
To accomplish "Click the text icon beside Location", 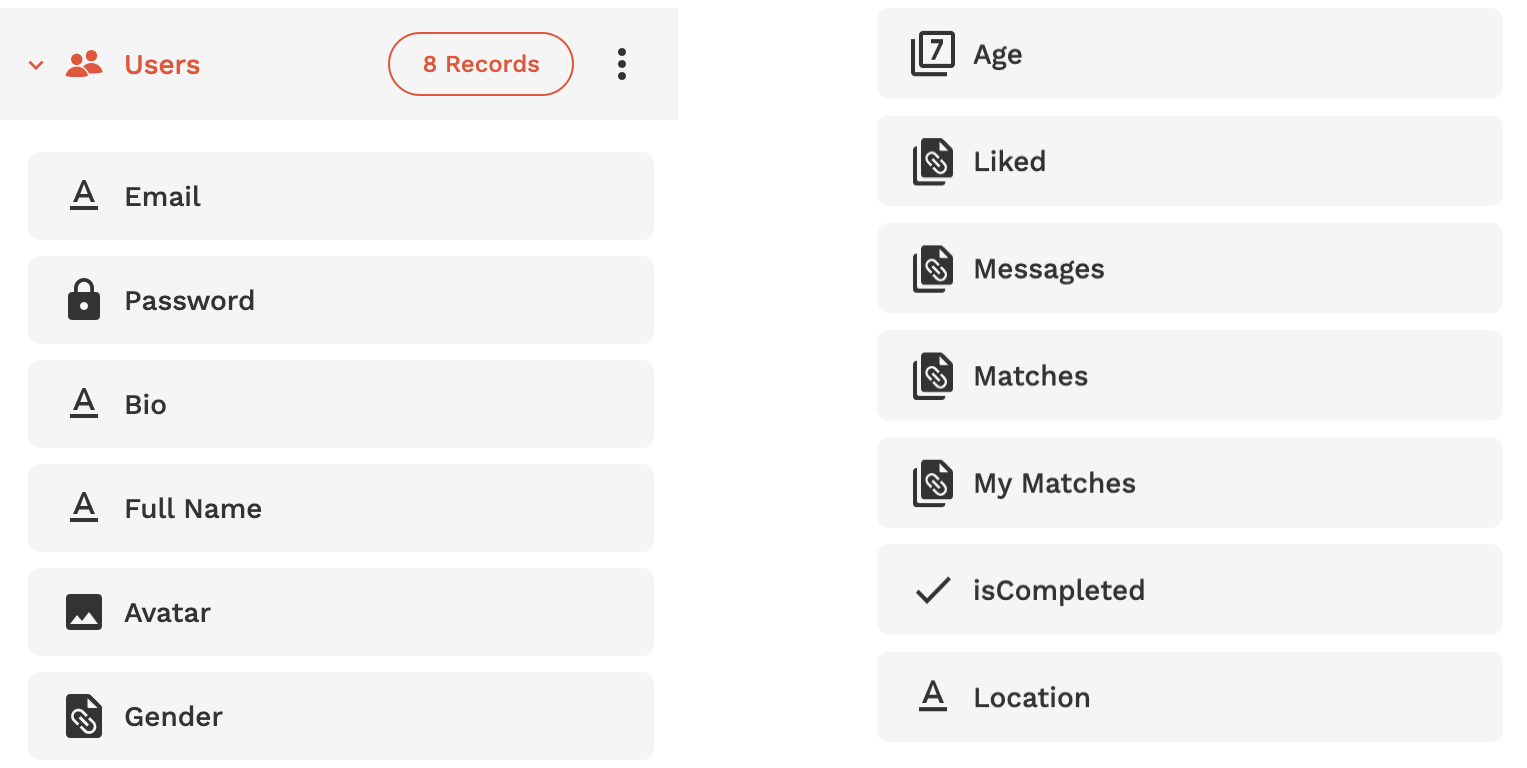I will coord(932,696).
